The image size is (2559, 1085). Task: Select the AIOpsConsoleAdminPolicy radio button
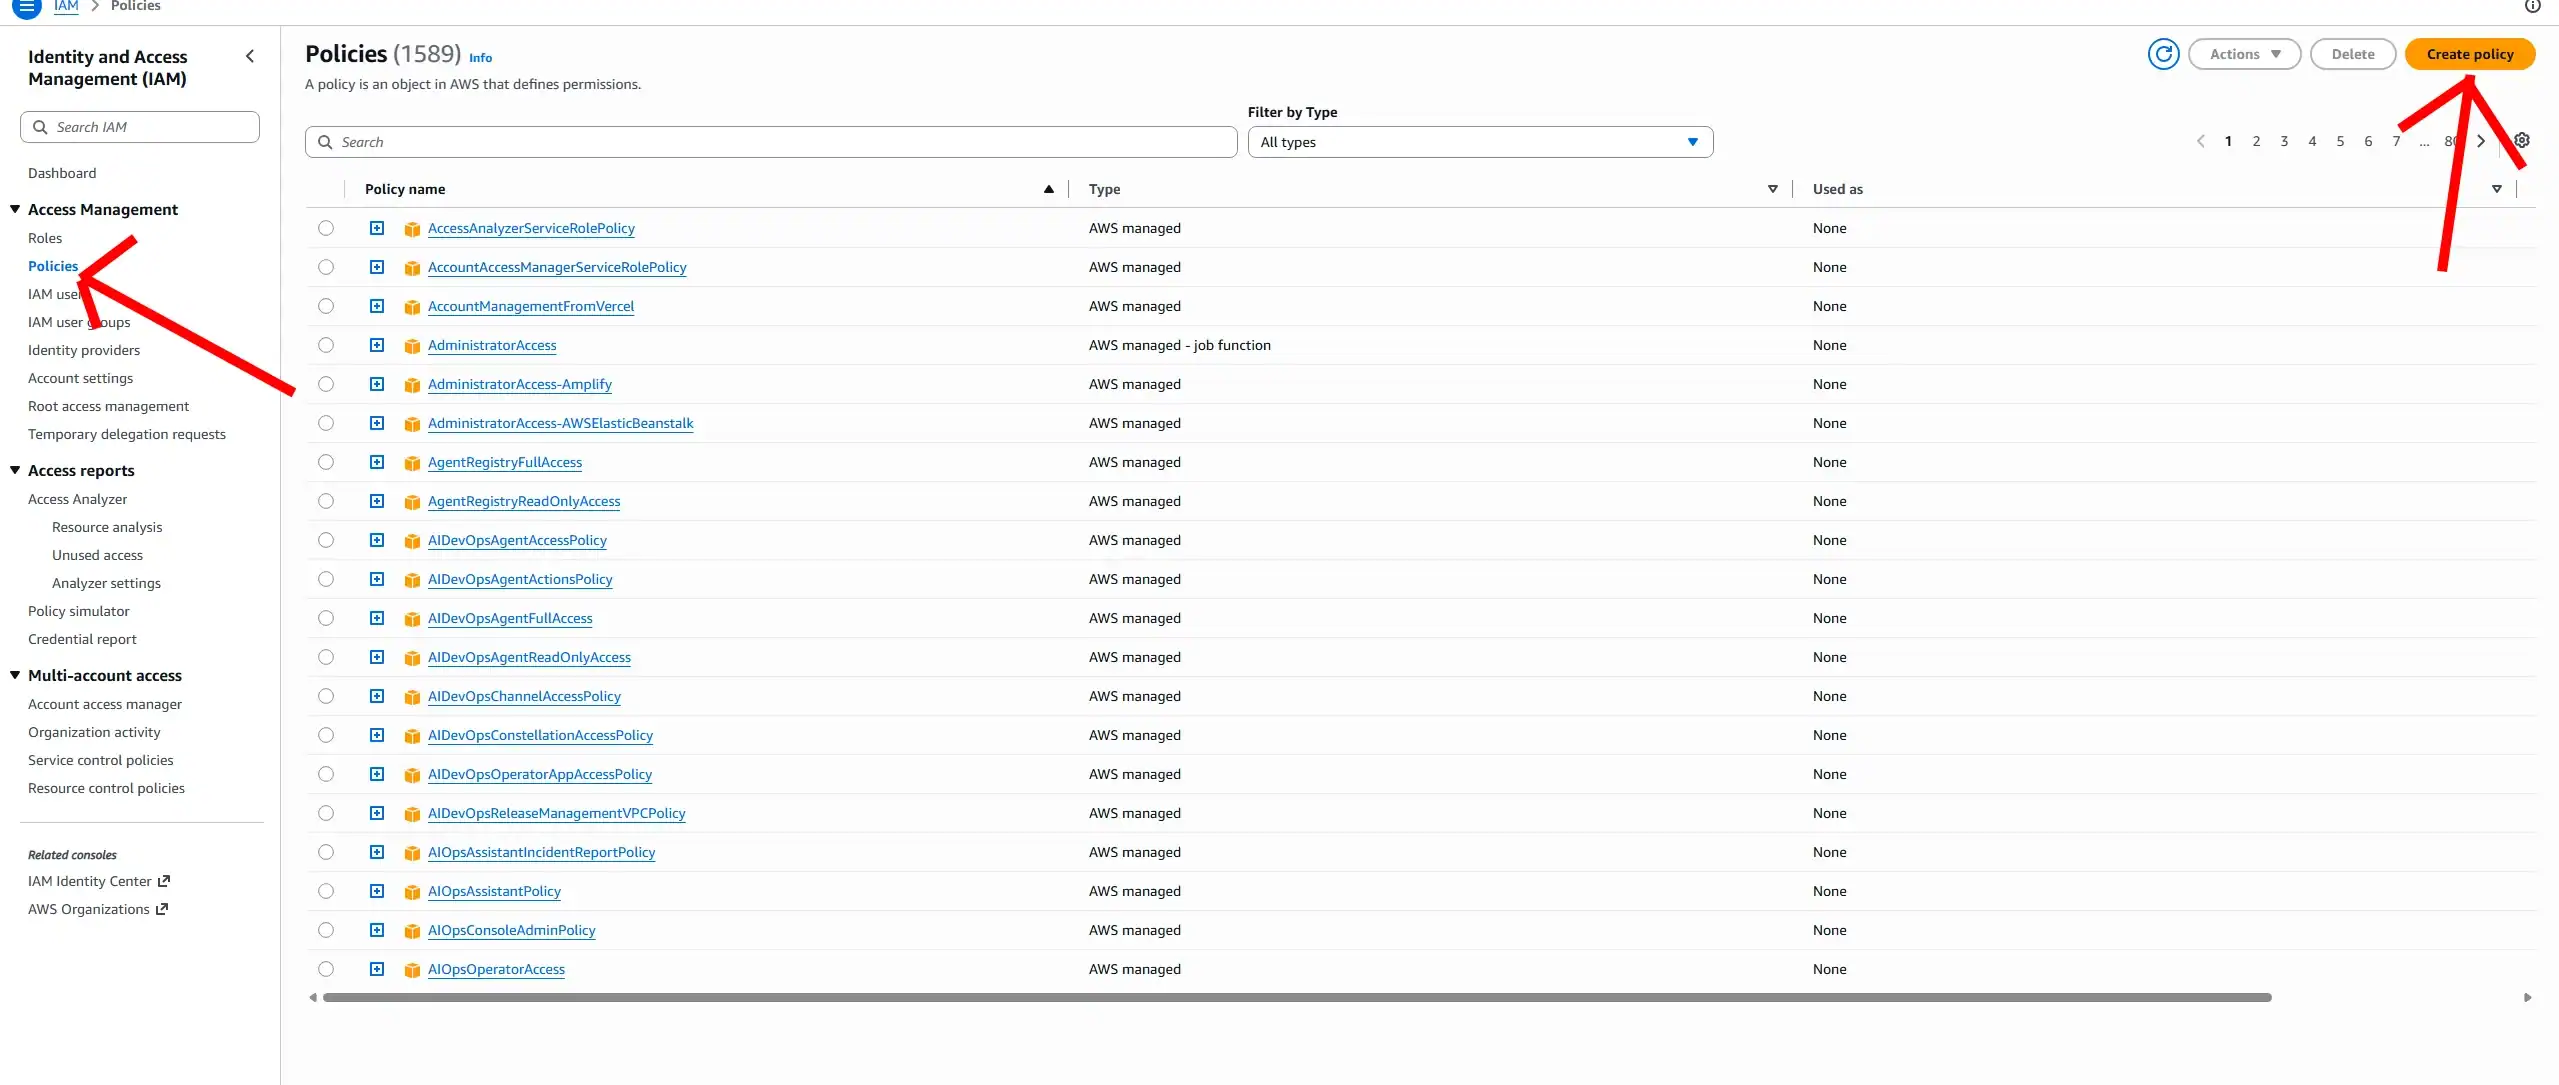coord(326,930)
